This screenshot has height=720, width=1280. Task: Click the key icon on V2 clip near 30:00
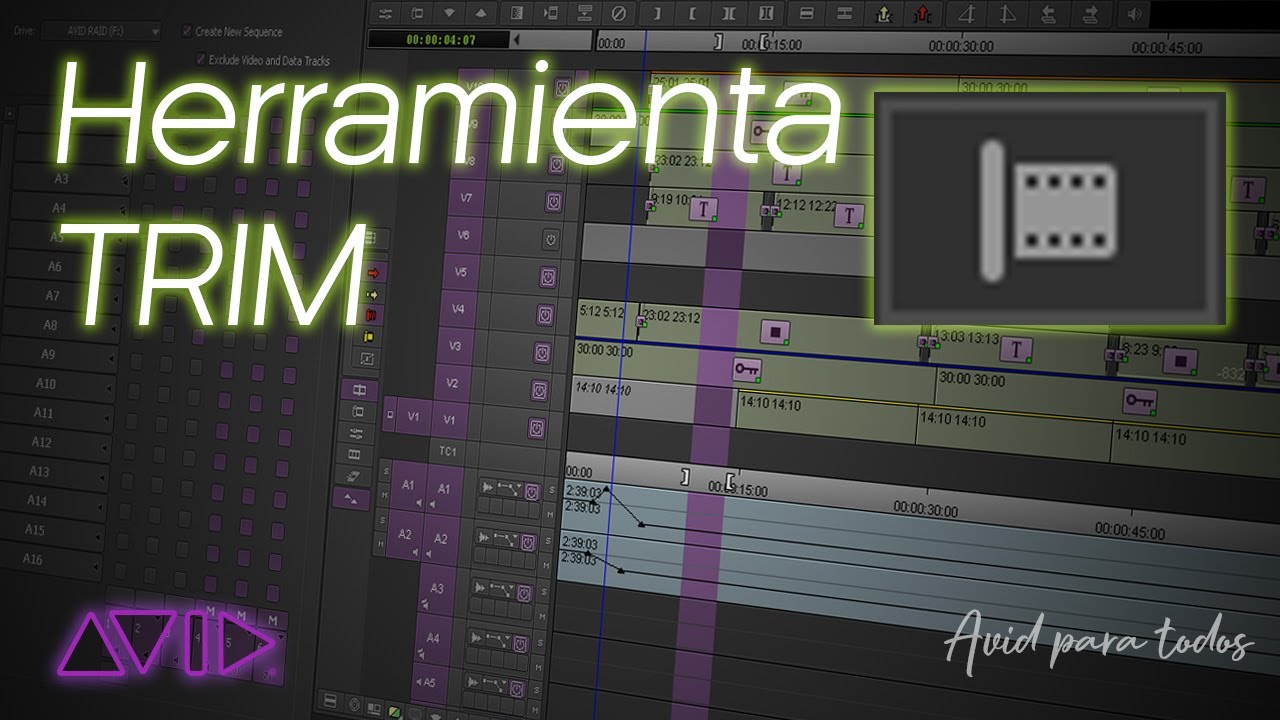pos(747,369)
